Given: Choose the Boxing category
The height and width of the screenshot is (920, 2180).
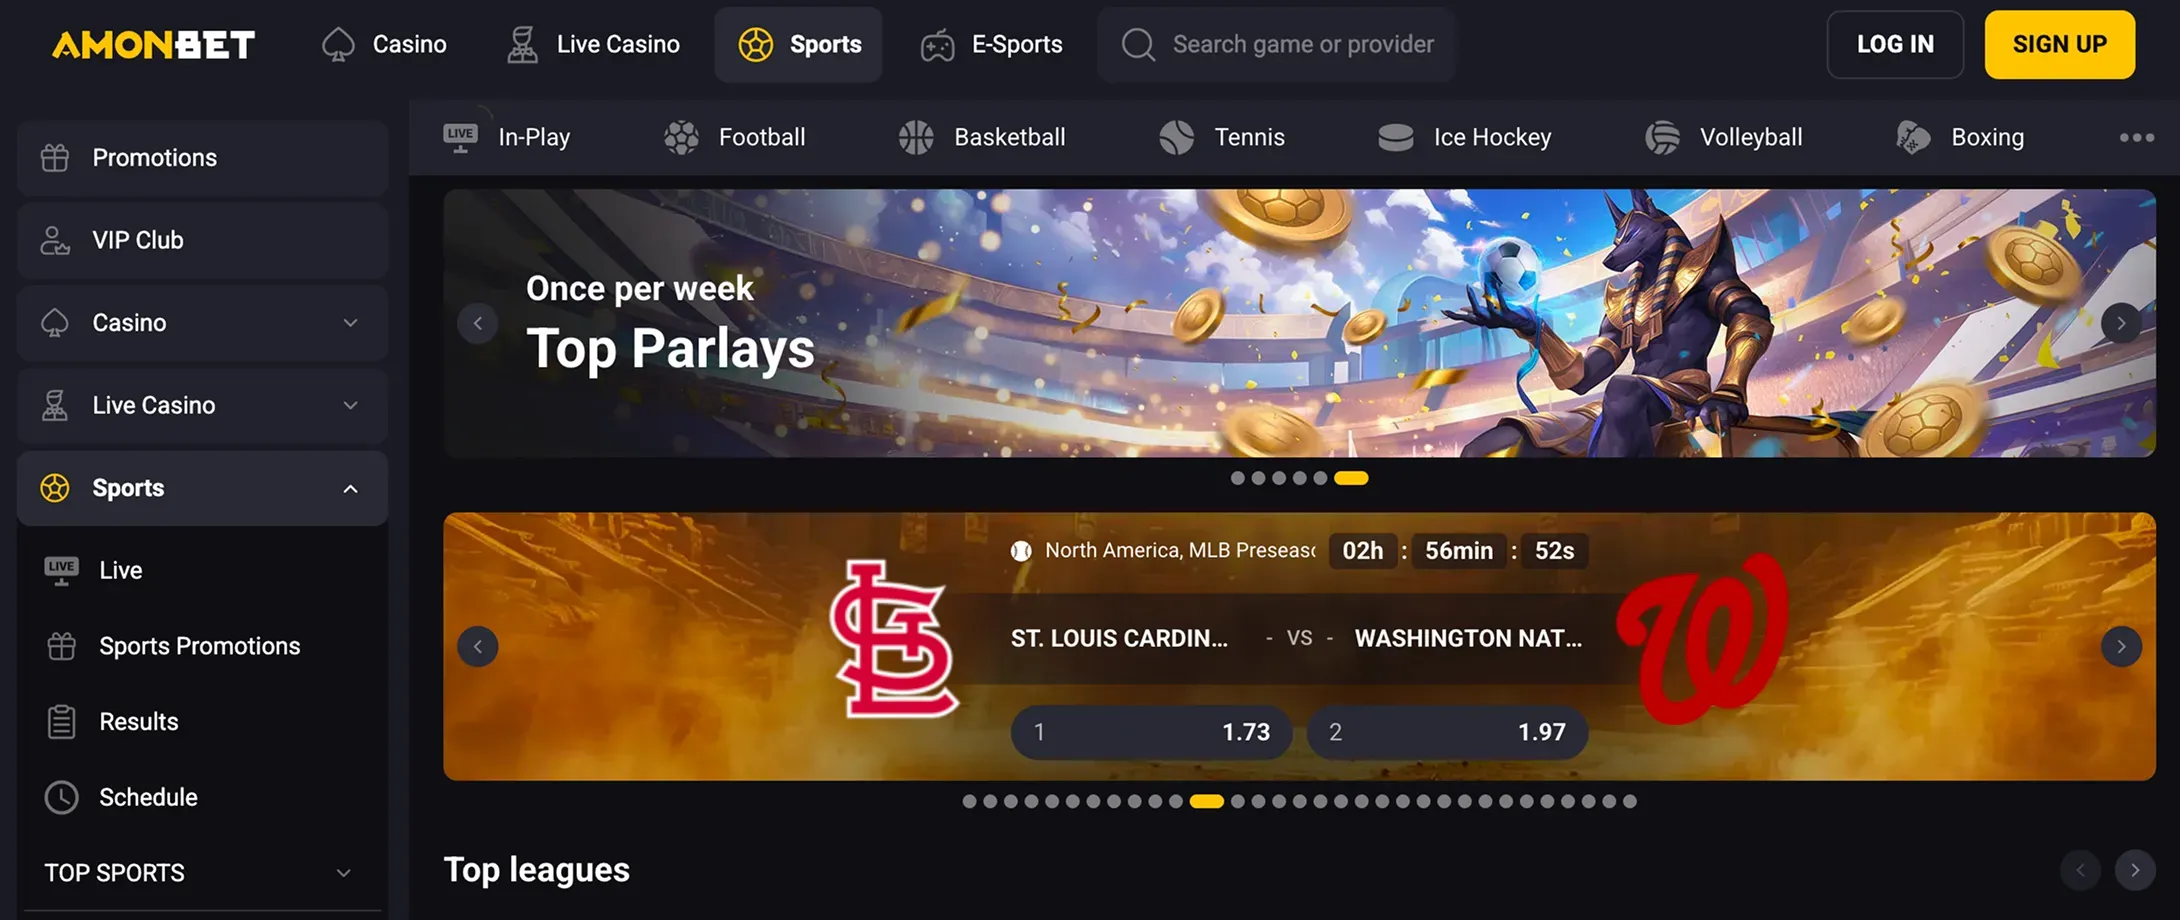Looking at the screenshot, I should (1960, 137).
